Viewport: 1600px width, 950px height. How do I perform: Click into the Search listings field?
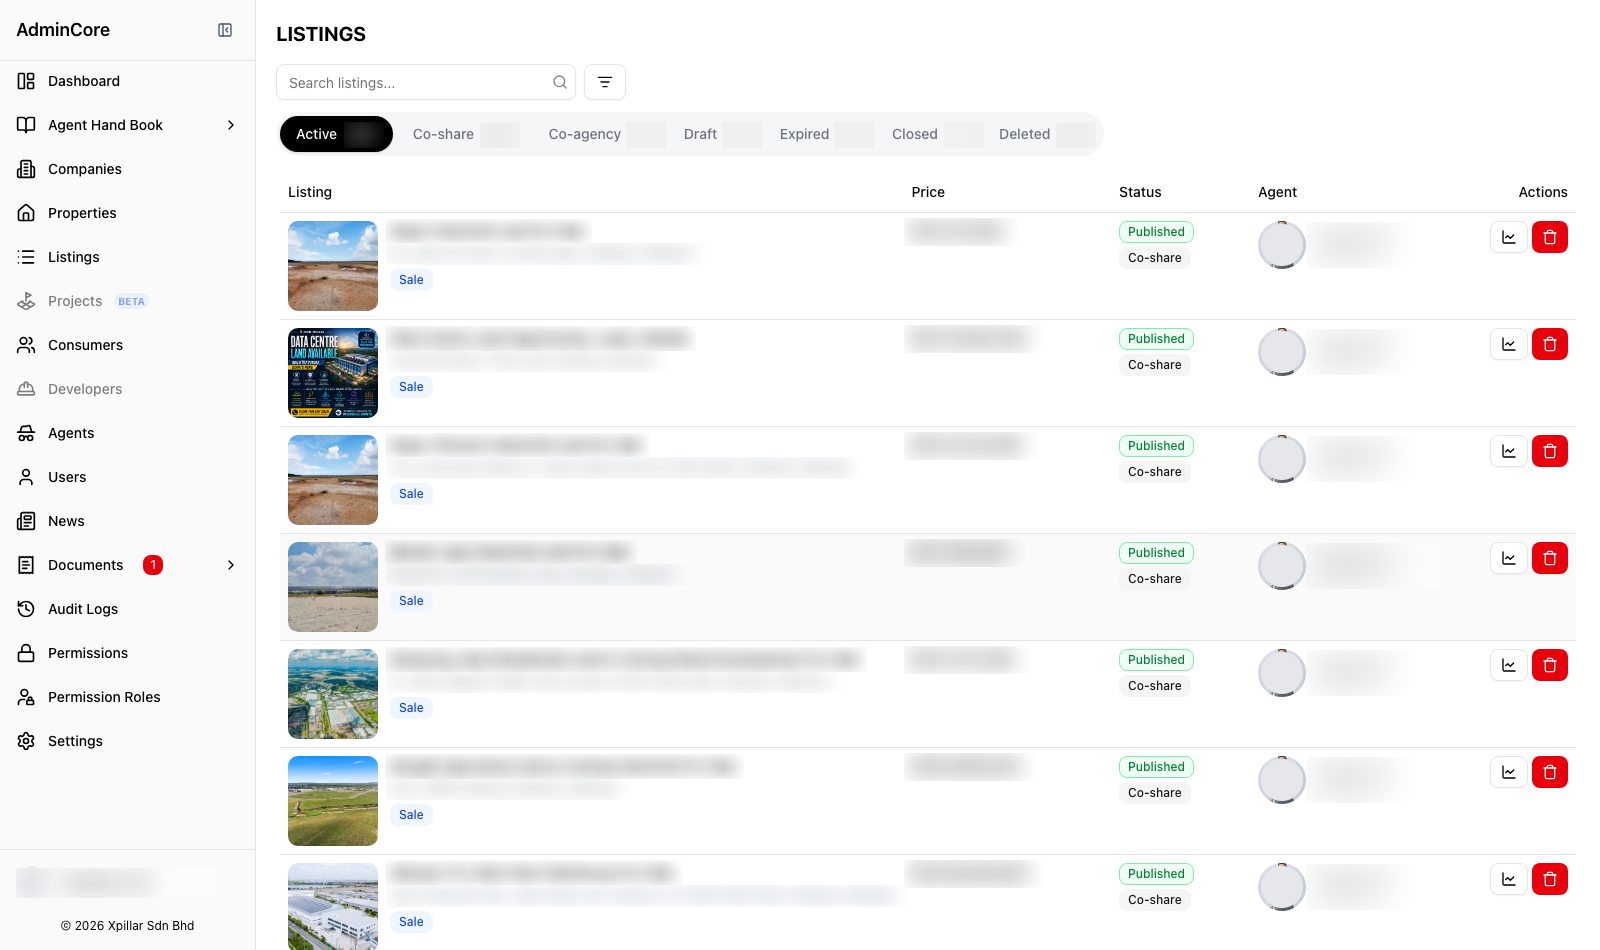(425, 82)
